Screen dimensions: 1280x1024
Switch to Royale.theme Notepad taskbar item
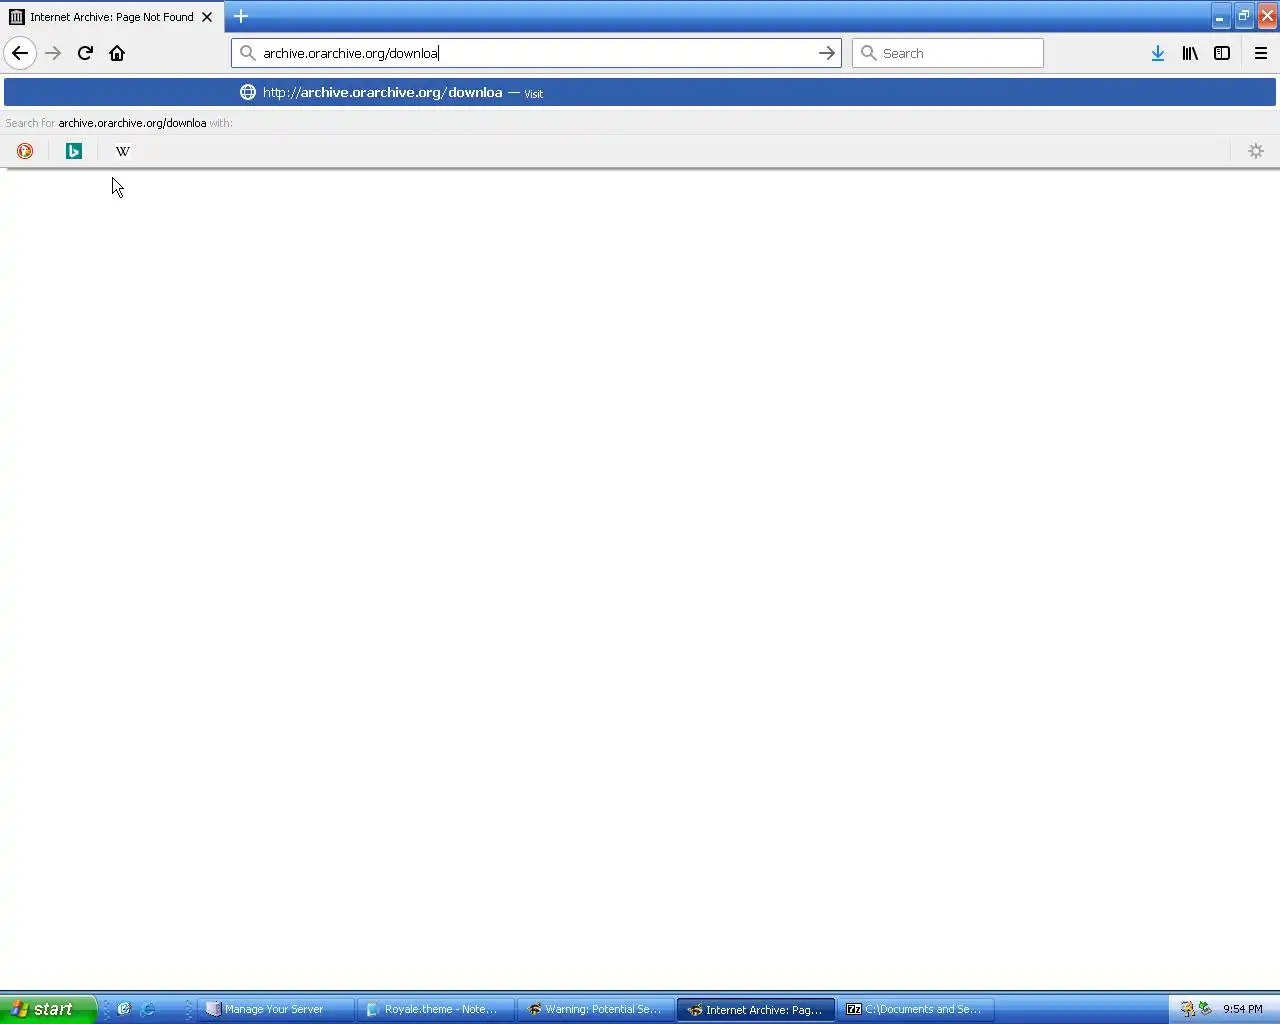point(436,1009)
